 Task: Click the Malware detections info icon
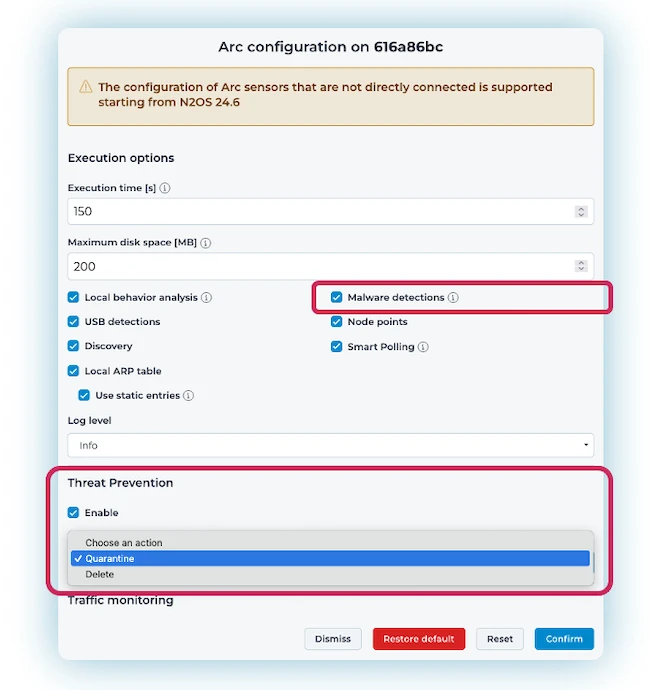tap(453, 298)
